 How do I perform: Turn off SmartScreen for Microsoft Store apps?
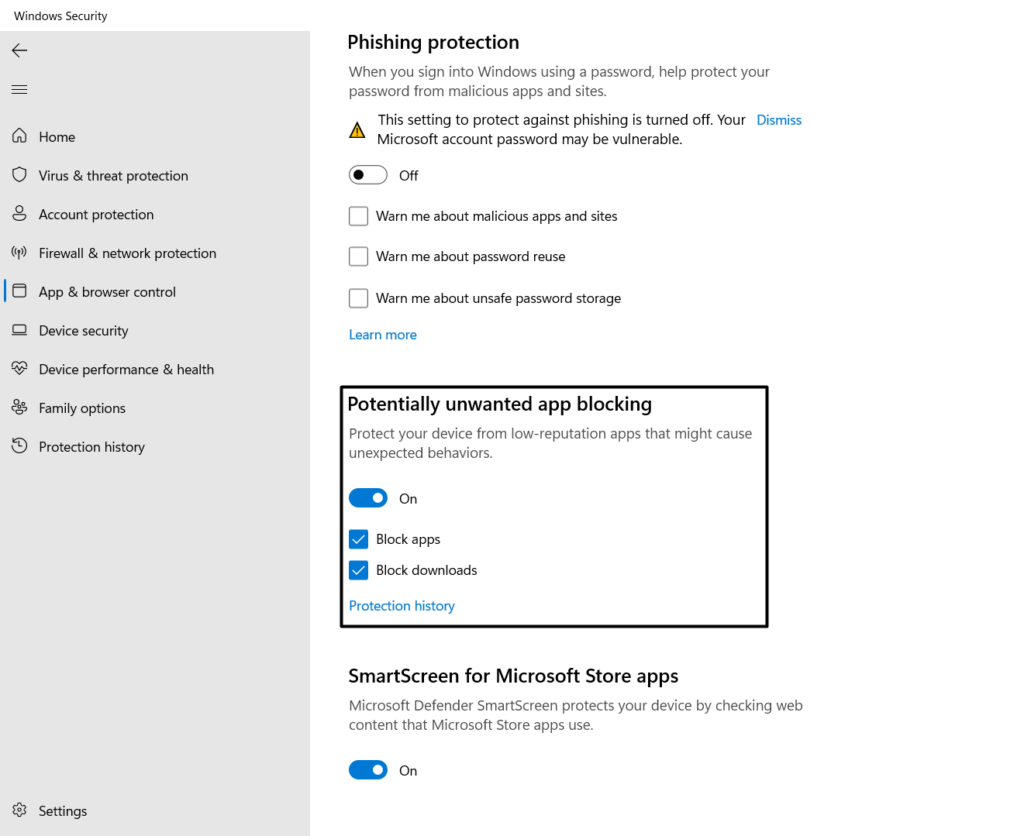pyautogui.click(x=368, y=770)
